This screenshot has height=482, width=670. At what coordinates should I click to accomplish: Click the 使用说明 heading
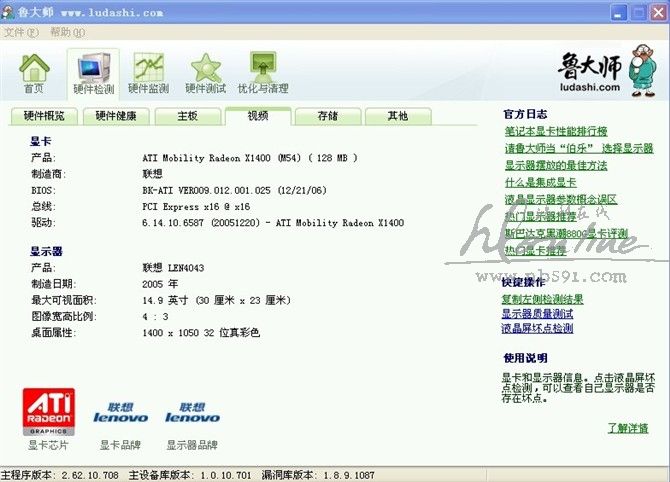click(x=525, y=358)
